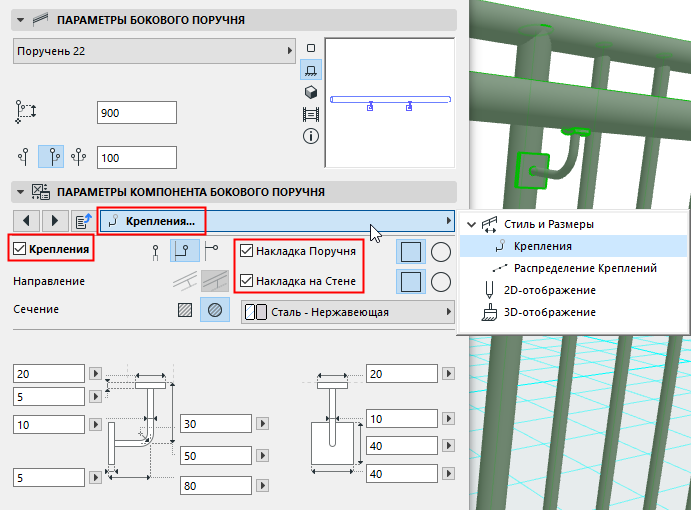
Task: Select the small square preview mode icon
Action: coord(311,48)
